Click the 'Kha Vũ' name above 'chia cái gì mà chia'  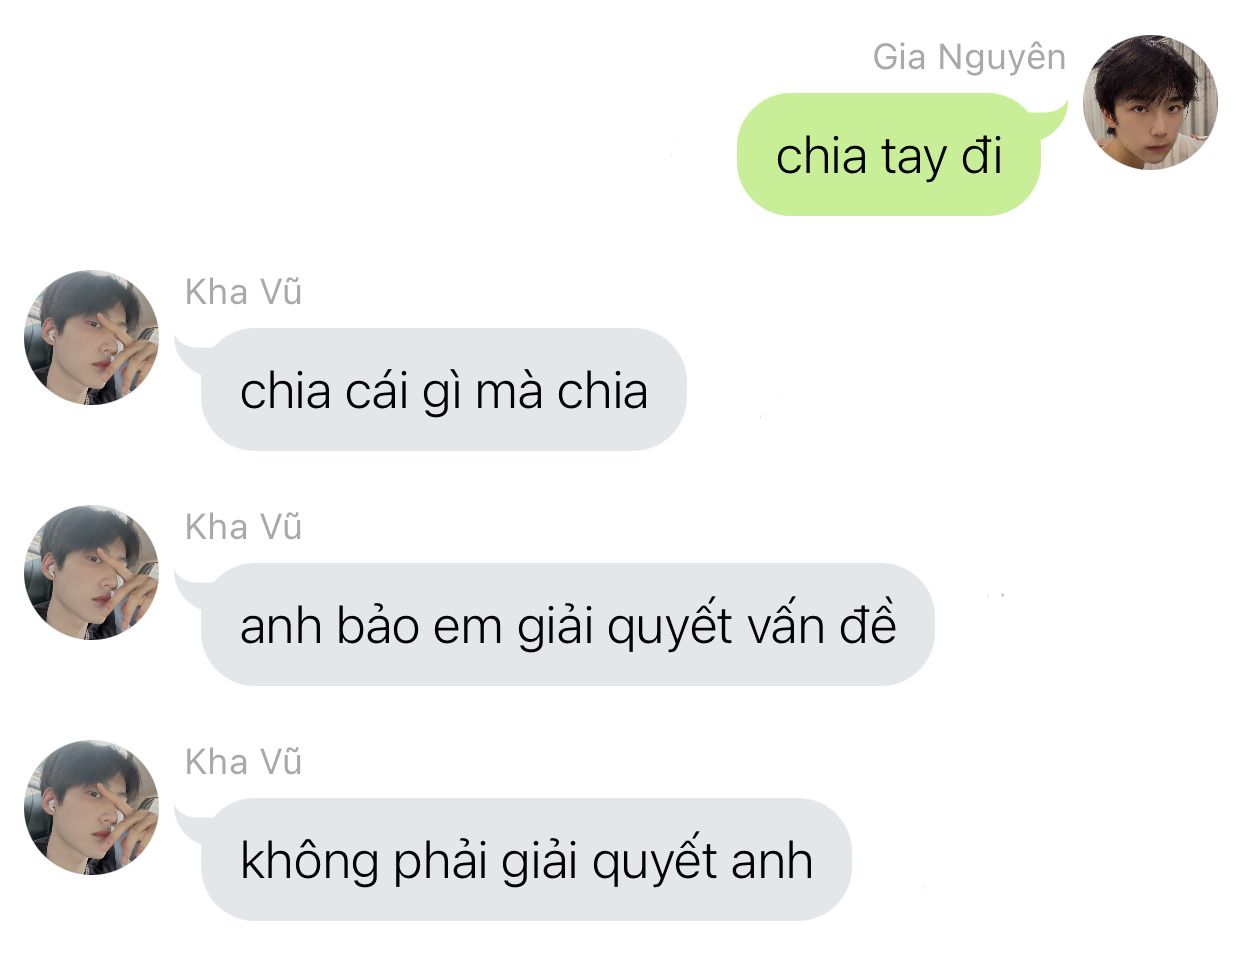point(243,291)
